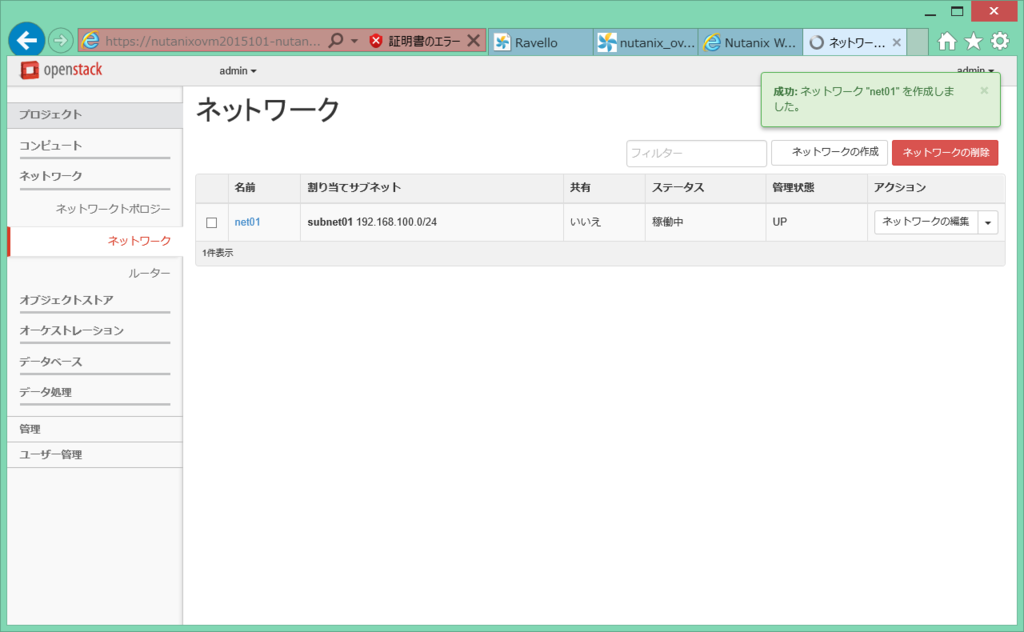Expand the データベース sidebar menu
1024x632 pixels.
[x=95, y=362]
